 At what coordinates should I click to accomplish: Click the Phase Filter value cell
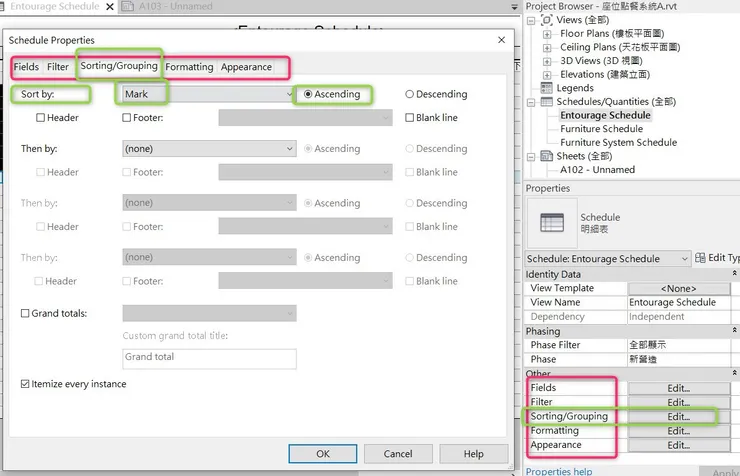coord(679,345)
